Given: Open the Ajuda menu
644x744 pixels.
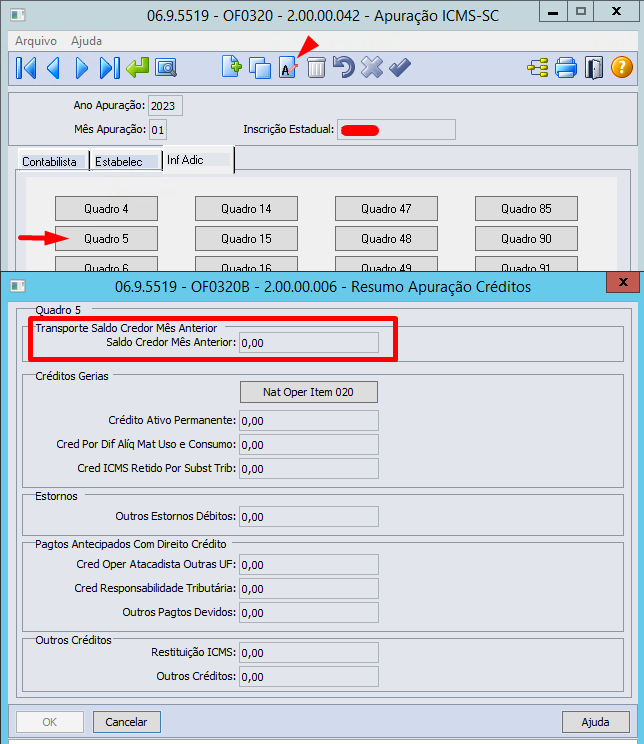Looking at the screenshot, I should (87, 41).
